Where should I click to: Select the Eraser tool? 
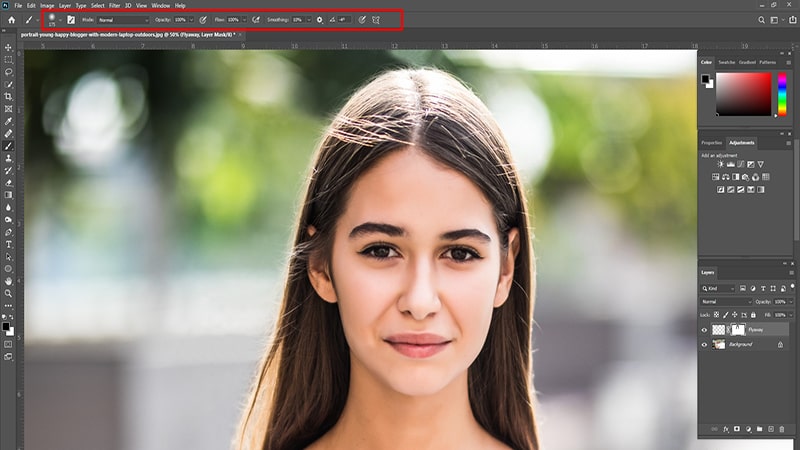point(8,183)
